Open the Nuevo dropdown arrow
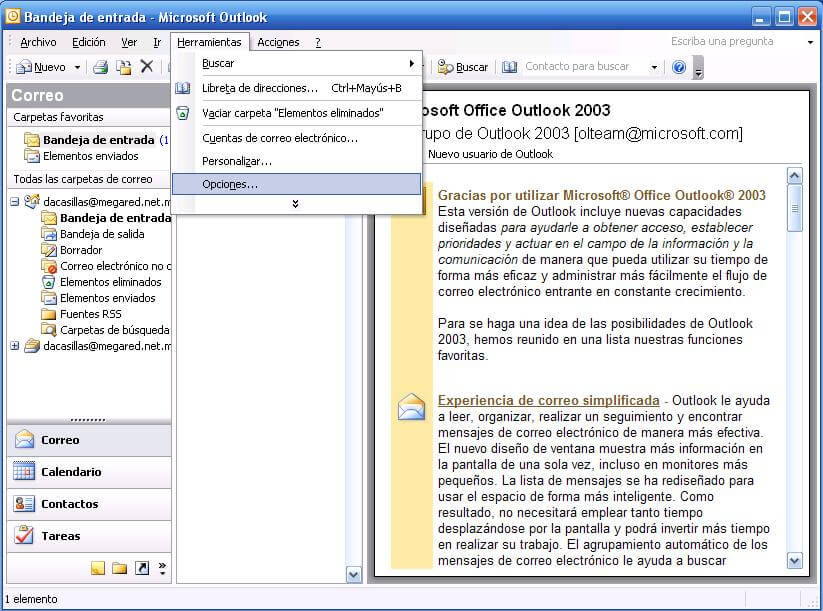This screenshot has width=823, height=611. (77, 67)
